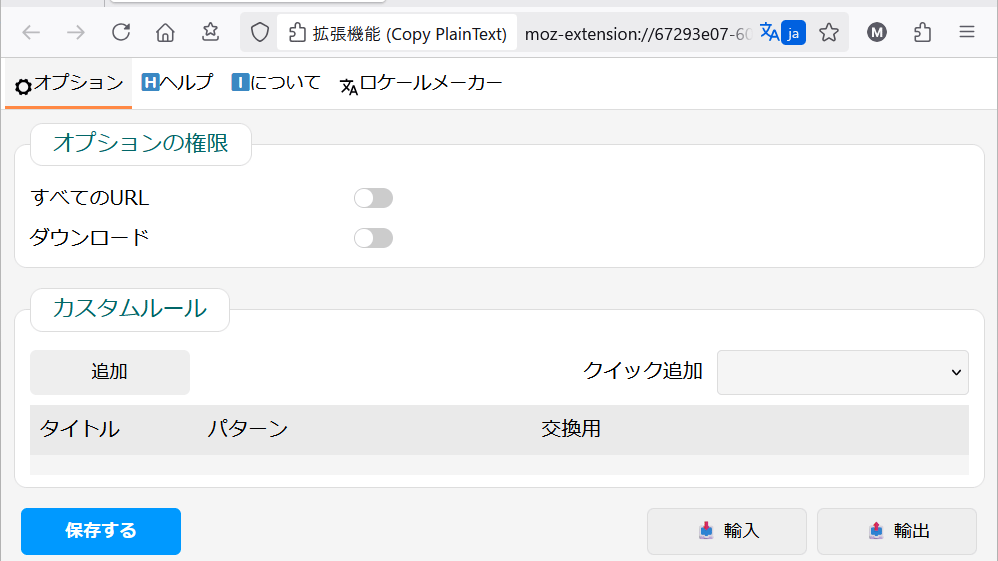Viewport: 998px width, 561px height.
Task: Click the すべてのURL label
Action: click(x=90, y=198)
